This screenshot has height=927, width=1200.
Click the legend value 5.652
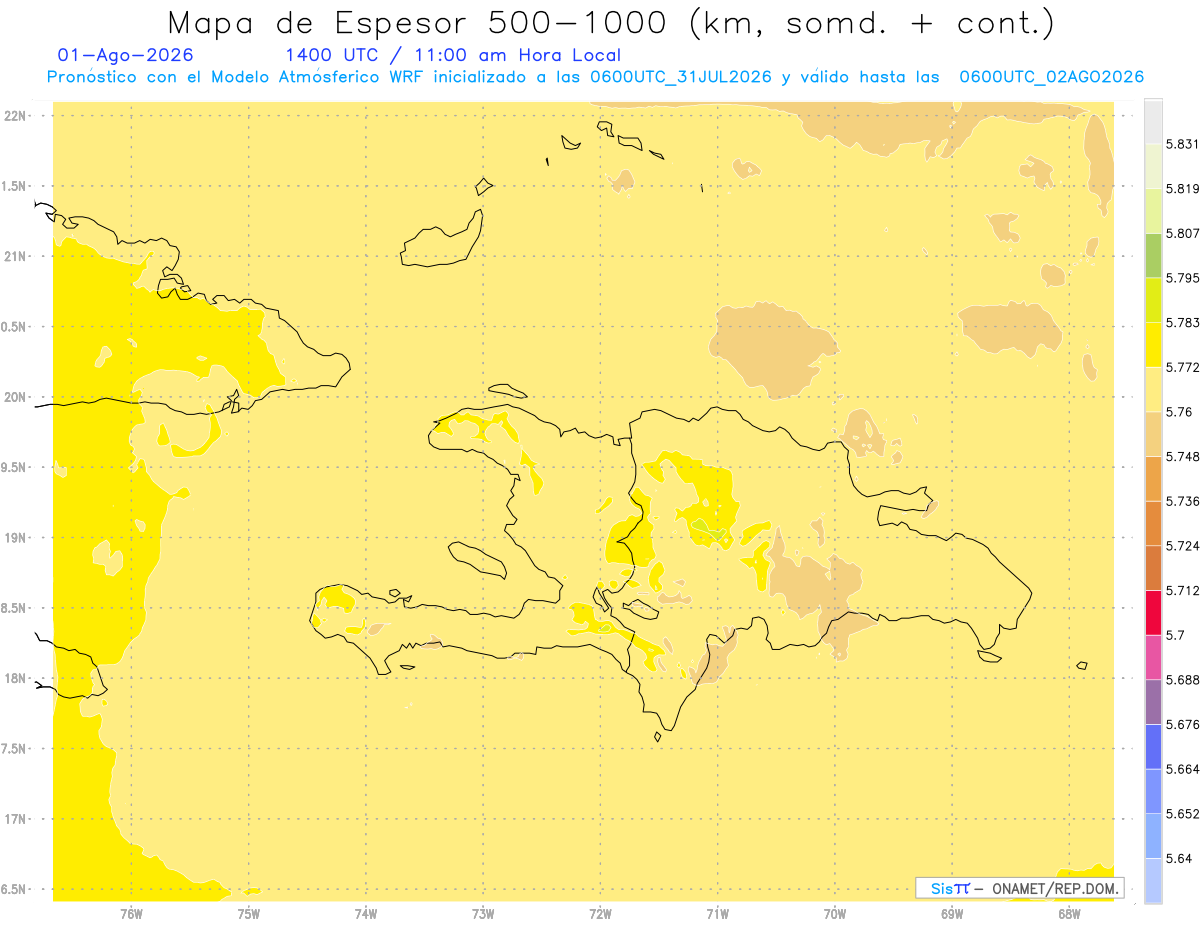click(x=1183, y=814)
